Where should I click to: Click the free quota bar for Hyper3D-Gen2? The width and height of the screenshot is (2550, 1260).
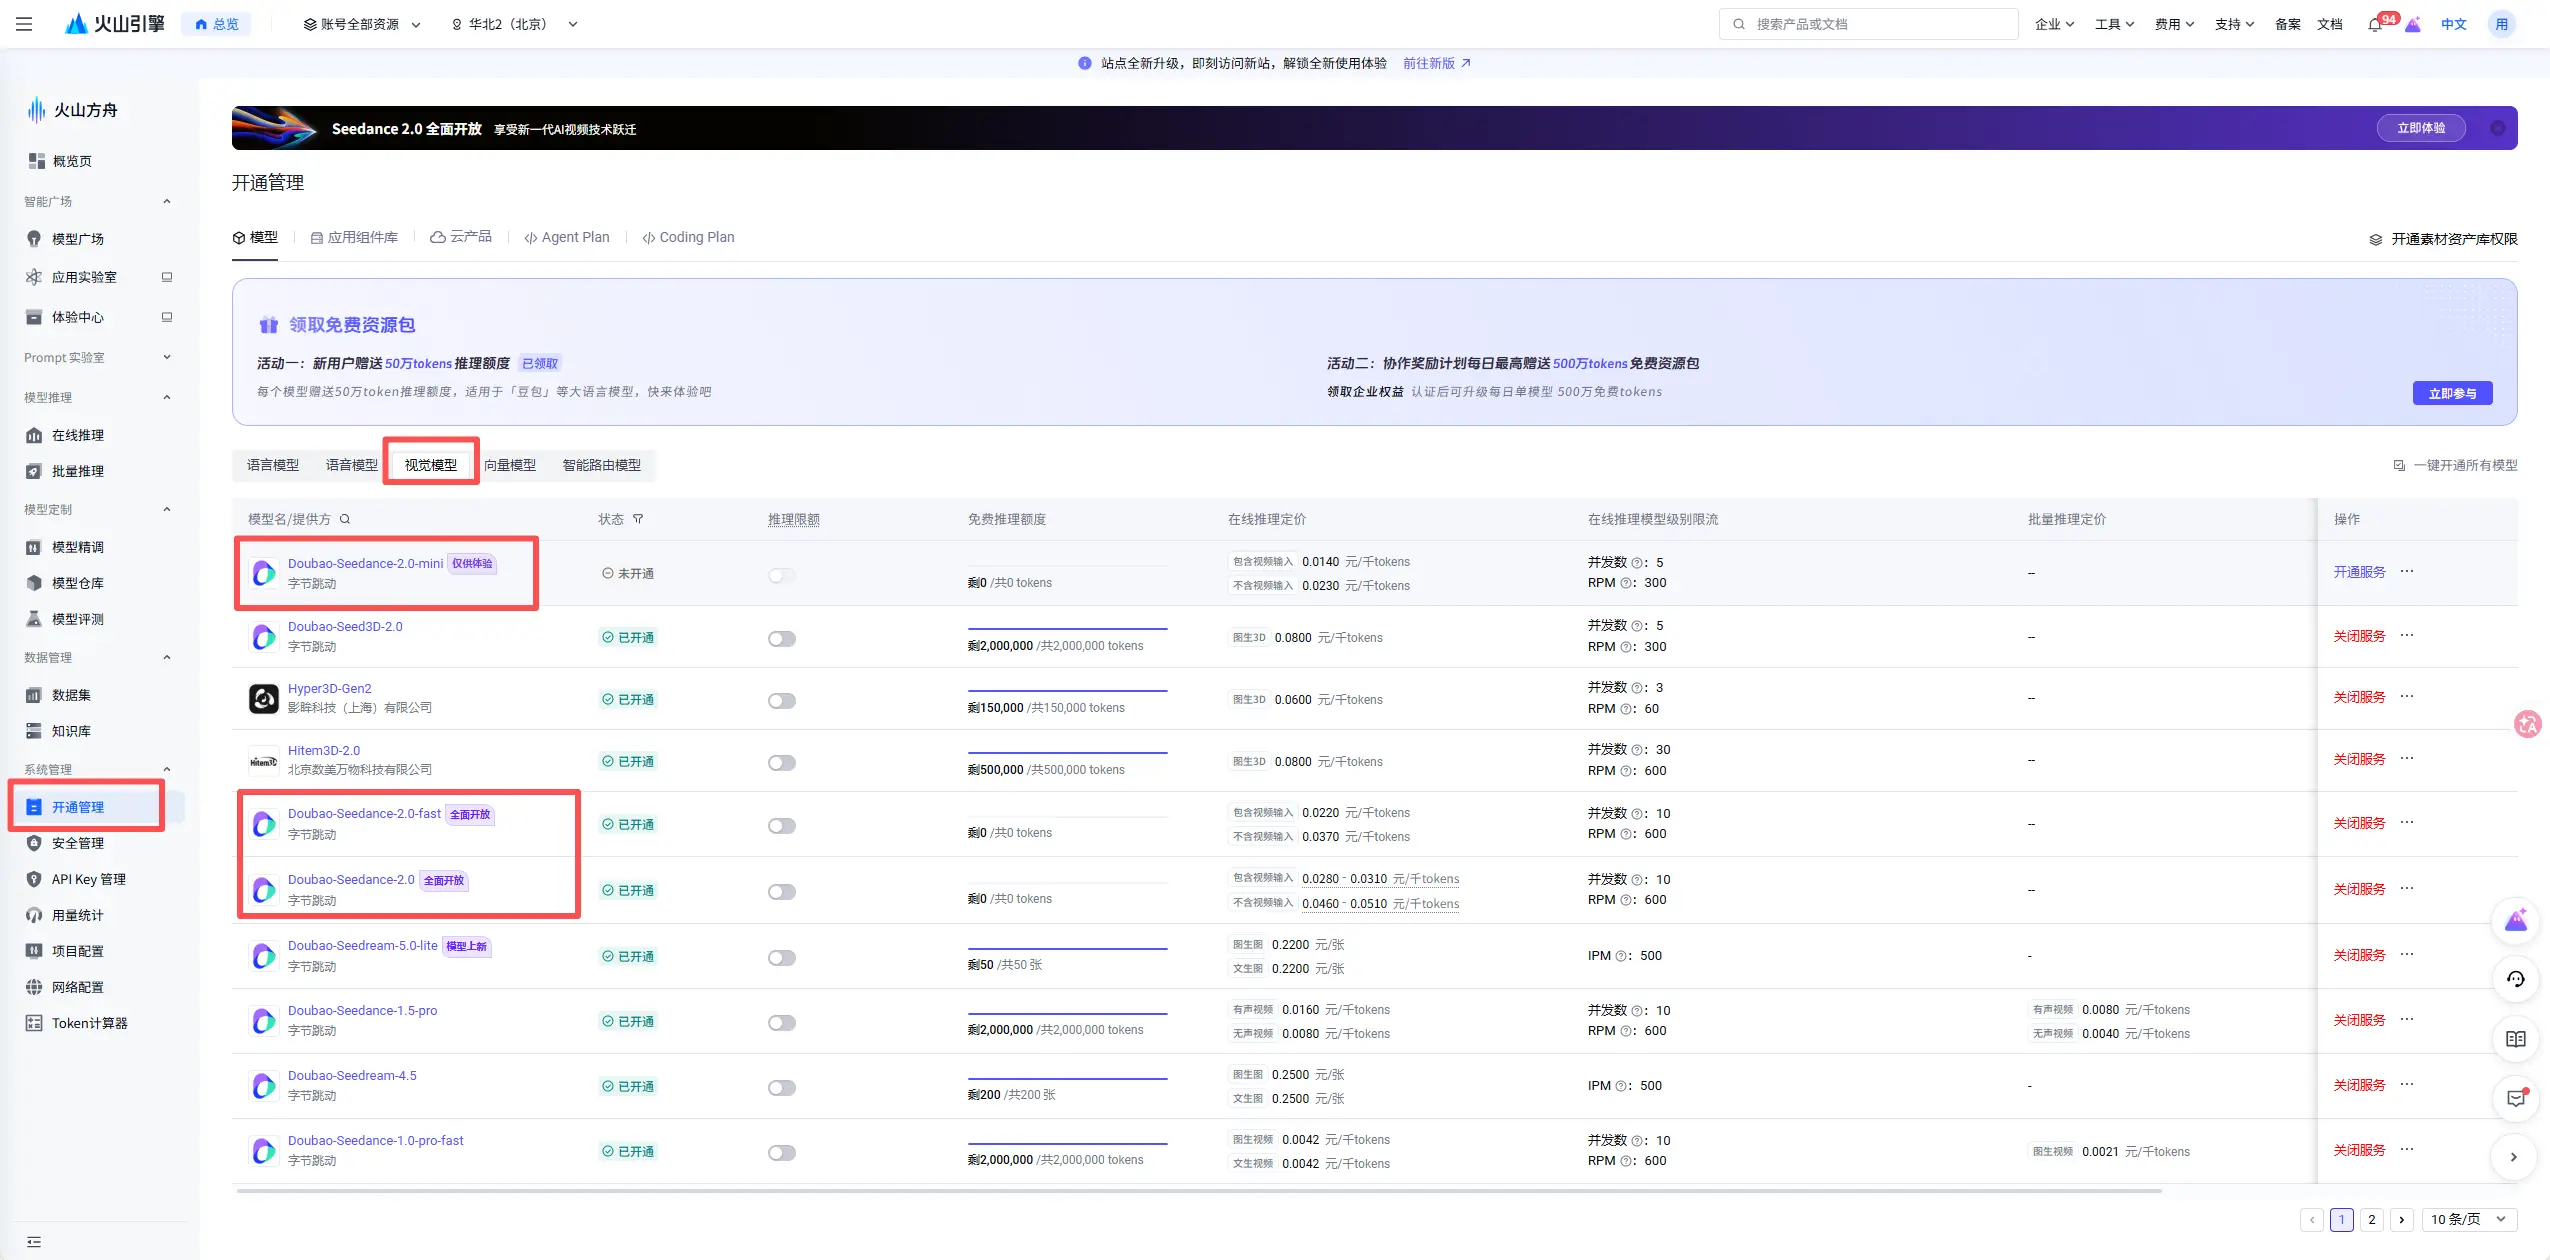(x=1067, y=691)
